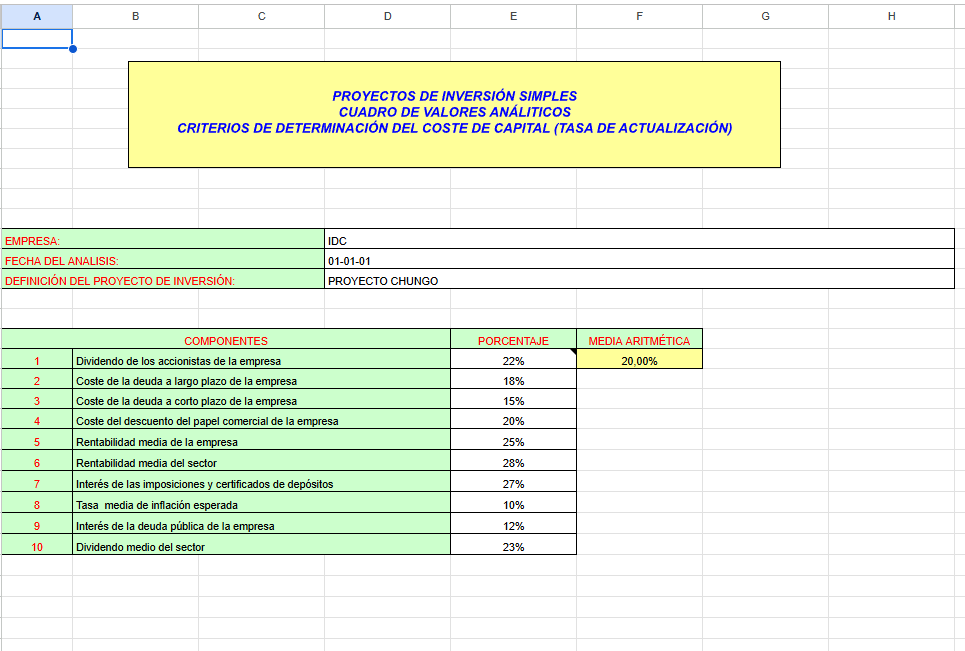
Task: Select the yellow 20,00% result cell
Action: [639, 361]
